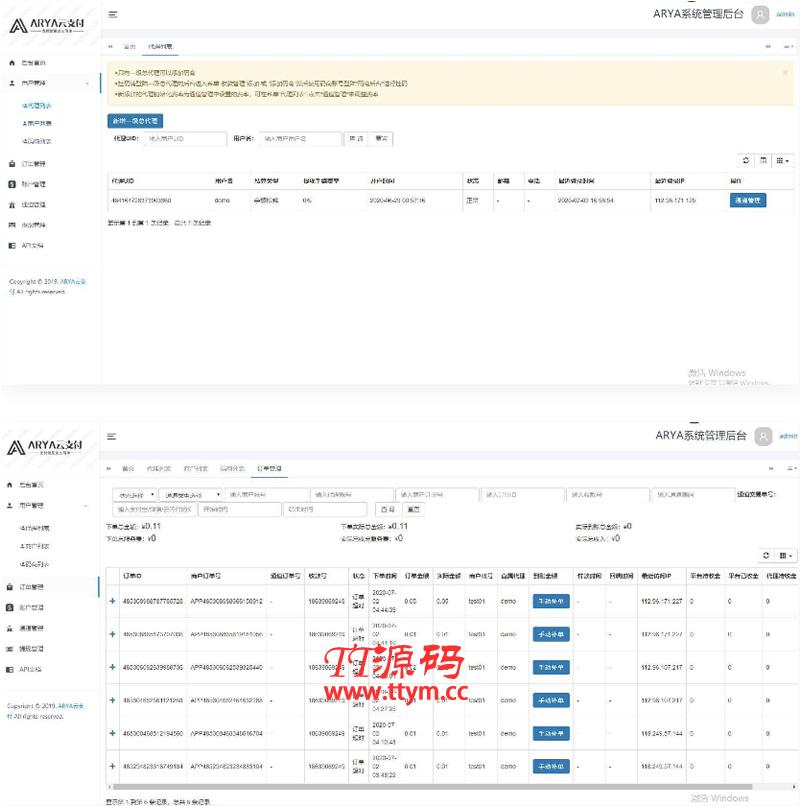
Task: Open highlighted agent list sidebar sub-item
Action: click(37, 105)
